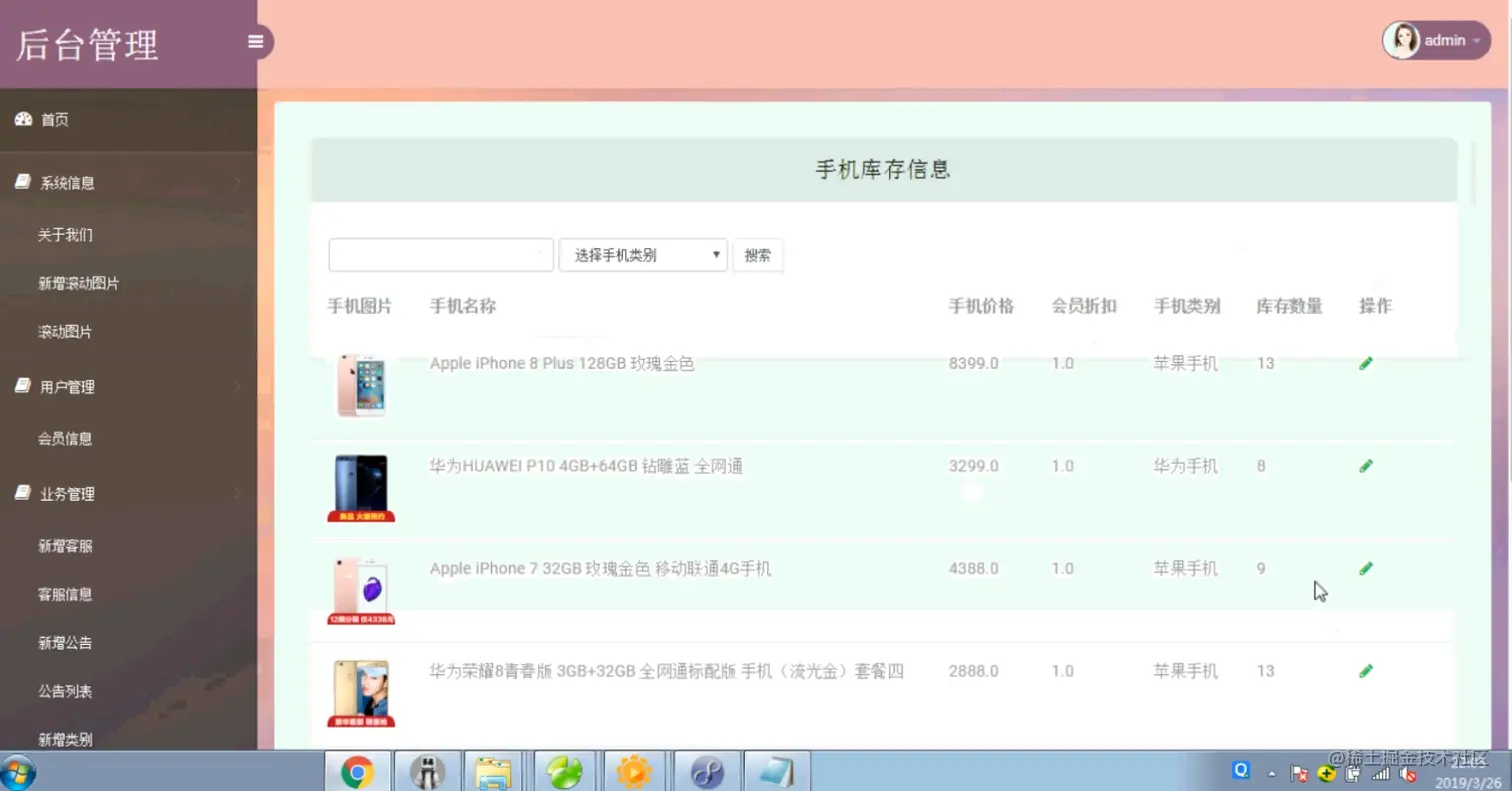Screen dimensions: 1512x791
Task: Open the penguin app taskbar icon
Action: [x=428, y=772]
